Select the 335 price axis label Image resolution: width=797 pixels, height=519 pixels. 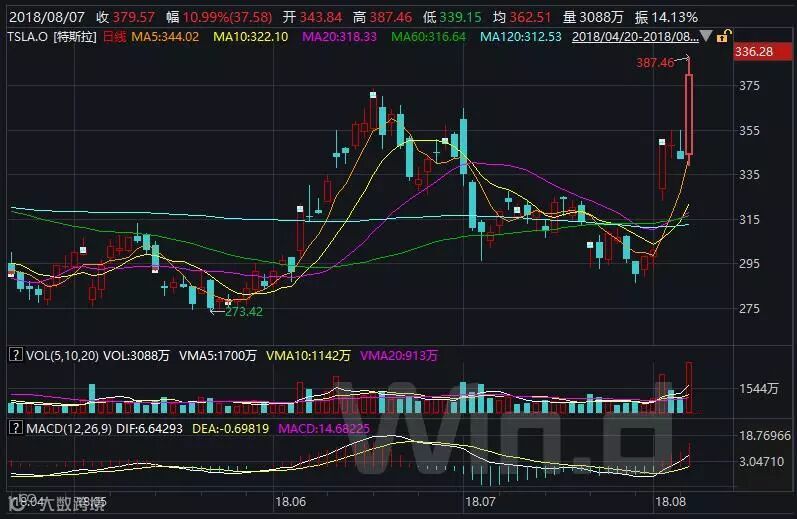pyautogui.click(x=749, y=174)
